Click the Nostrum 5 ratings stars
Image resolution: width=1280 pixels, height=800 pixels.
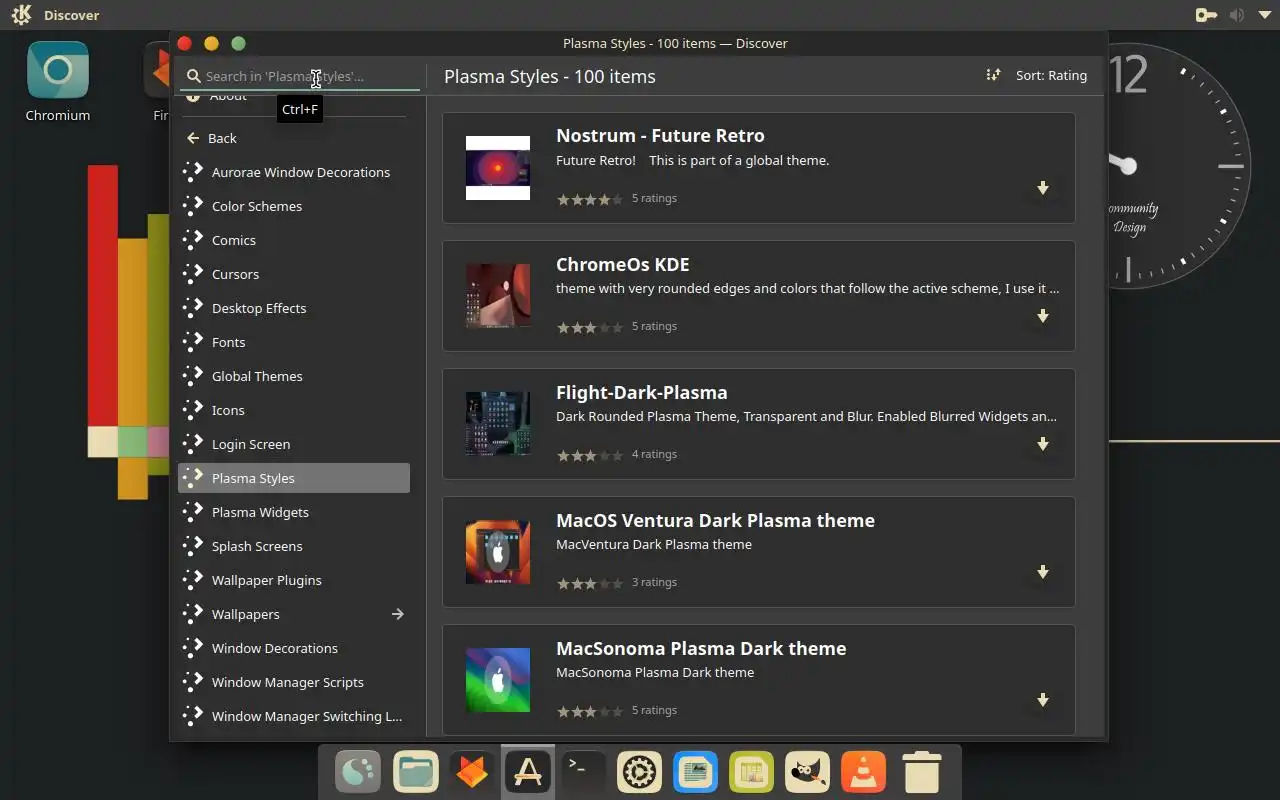click(590, 199)
